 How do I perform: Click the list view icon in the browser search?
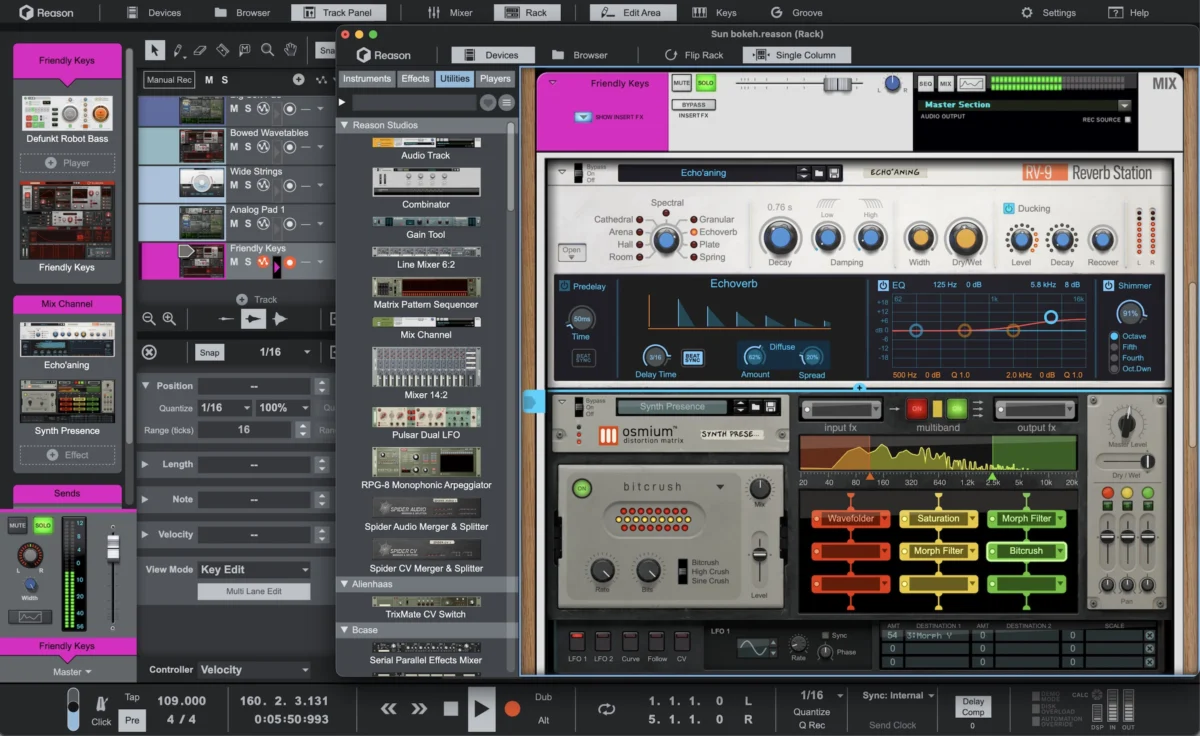(506, 102)
